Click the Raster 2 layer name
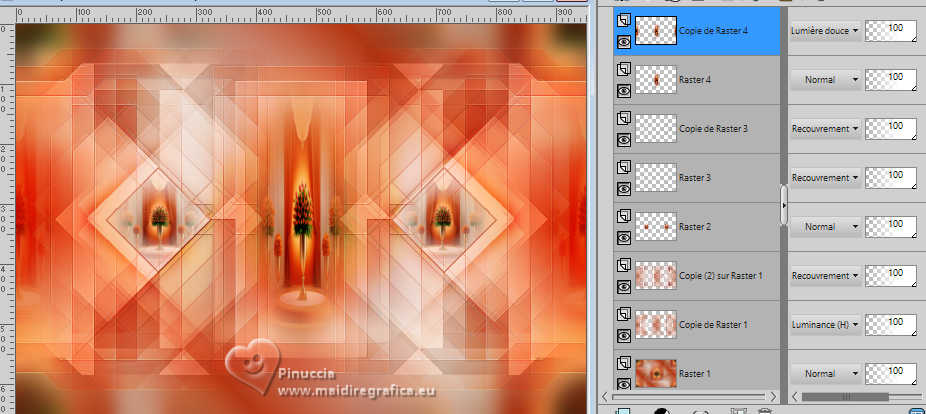The height and width of the screenshot is (414, 926). tap(694, 227)
